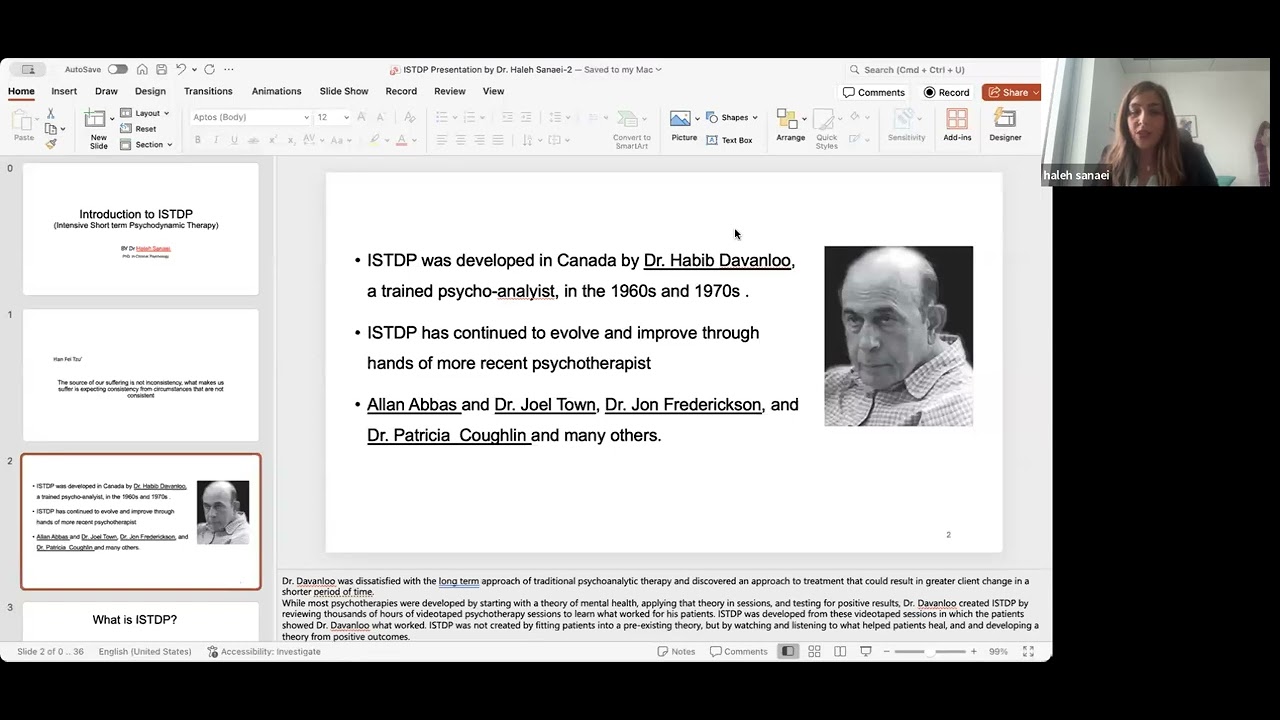Screen dimensions: 1280x720
Task: Open the Review tab
Action: click(450, 91)
